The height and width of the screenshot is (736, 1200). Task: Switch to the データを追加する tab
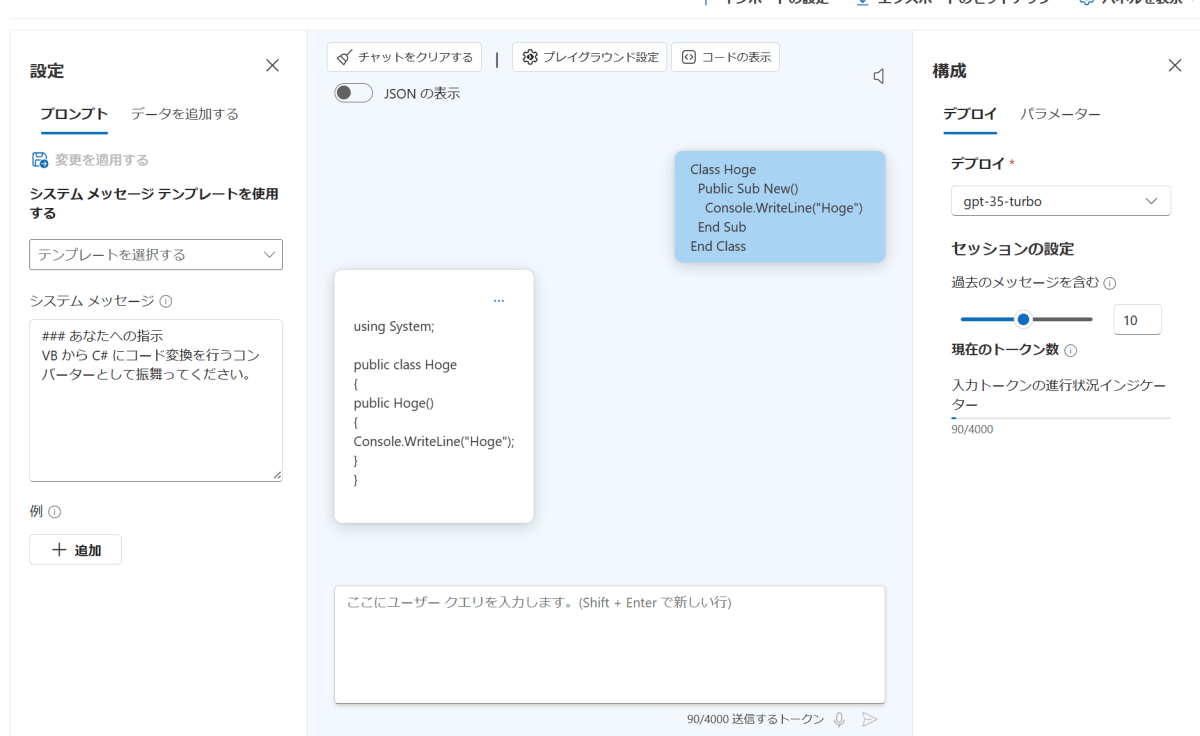click(185, 114)
